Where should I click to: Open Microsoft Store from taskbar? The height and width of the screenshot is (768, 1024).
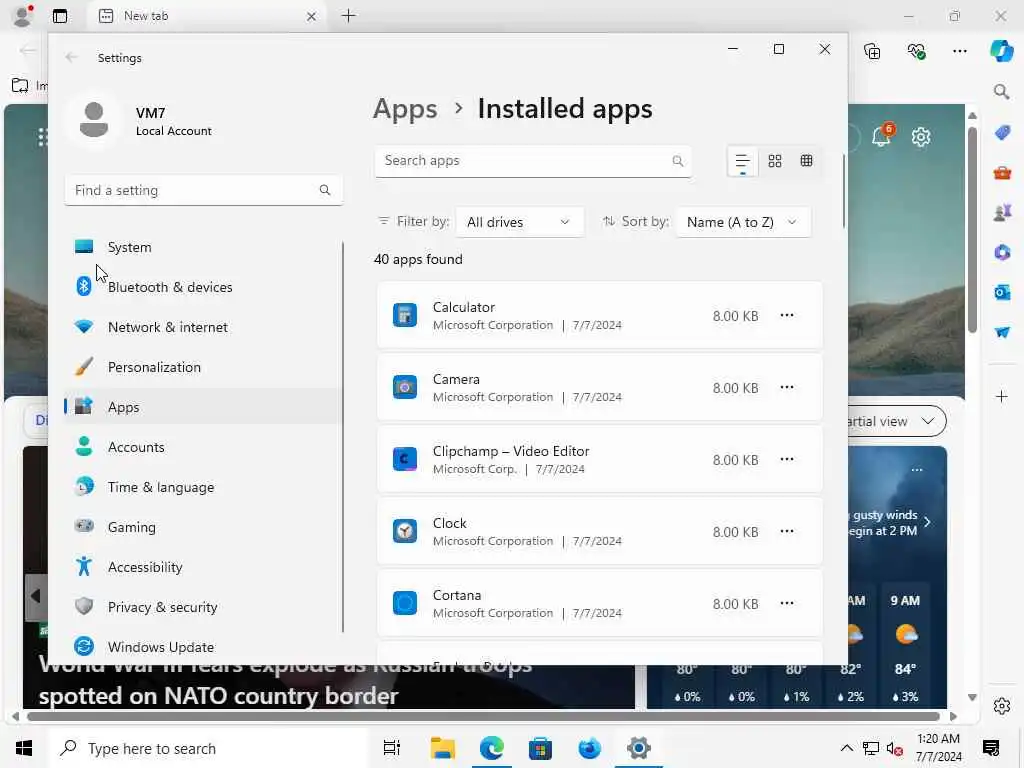click(x=540, y=748)
